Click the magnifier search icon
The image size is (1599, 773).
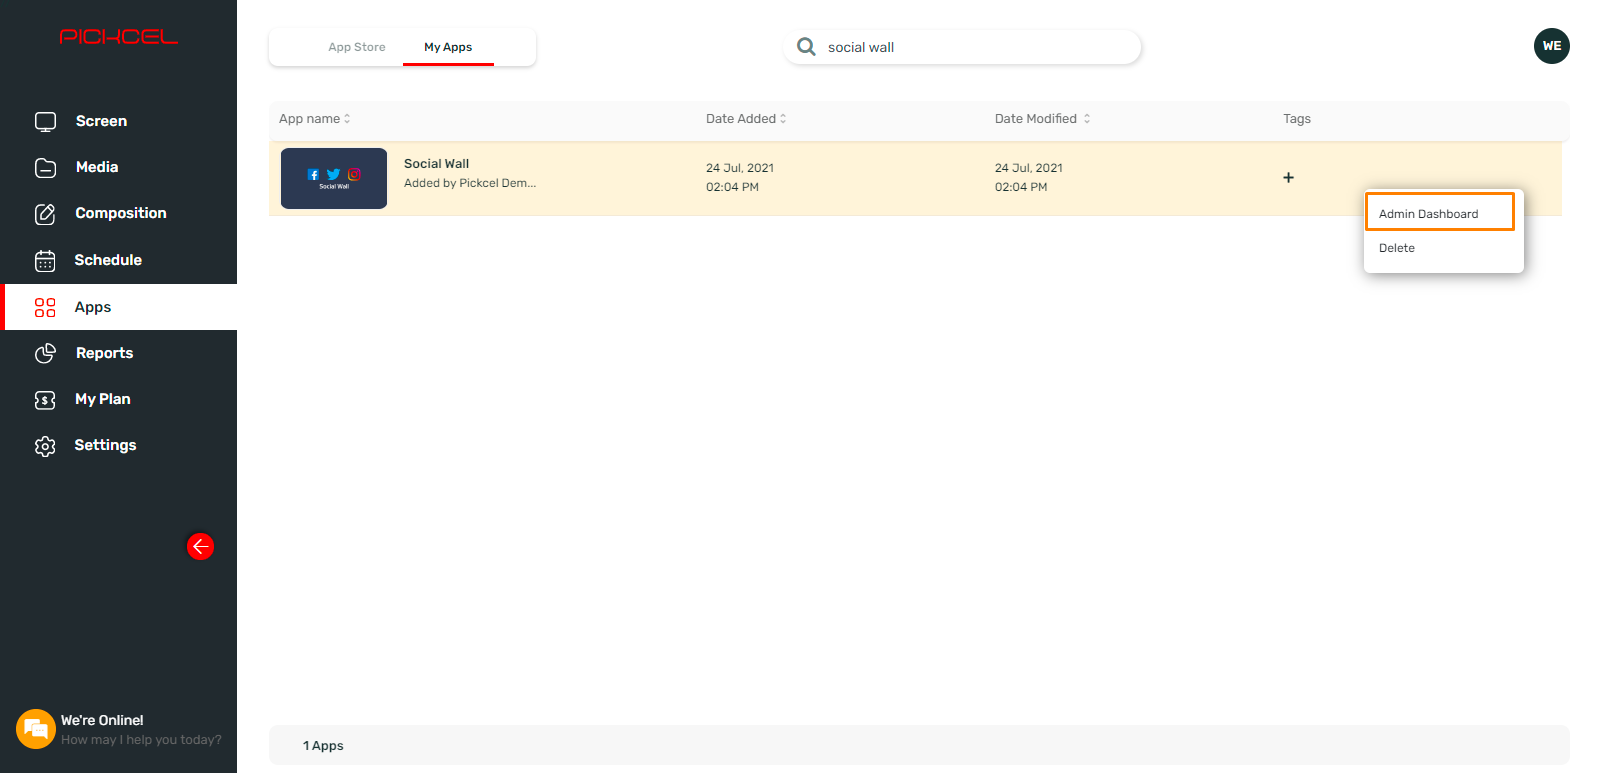pyautogui.click(x=806, y=47)
